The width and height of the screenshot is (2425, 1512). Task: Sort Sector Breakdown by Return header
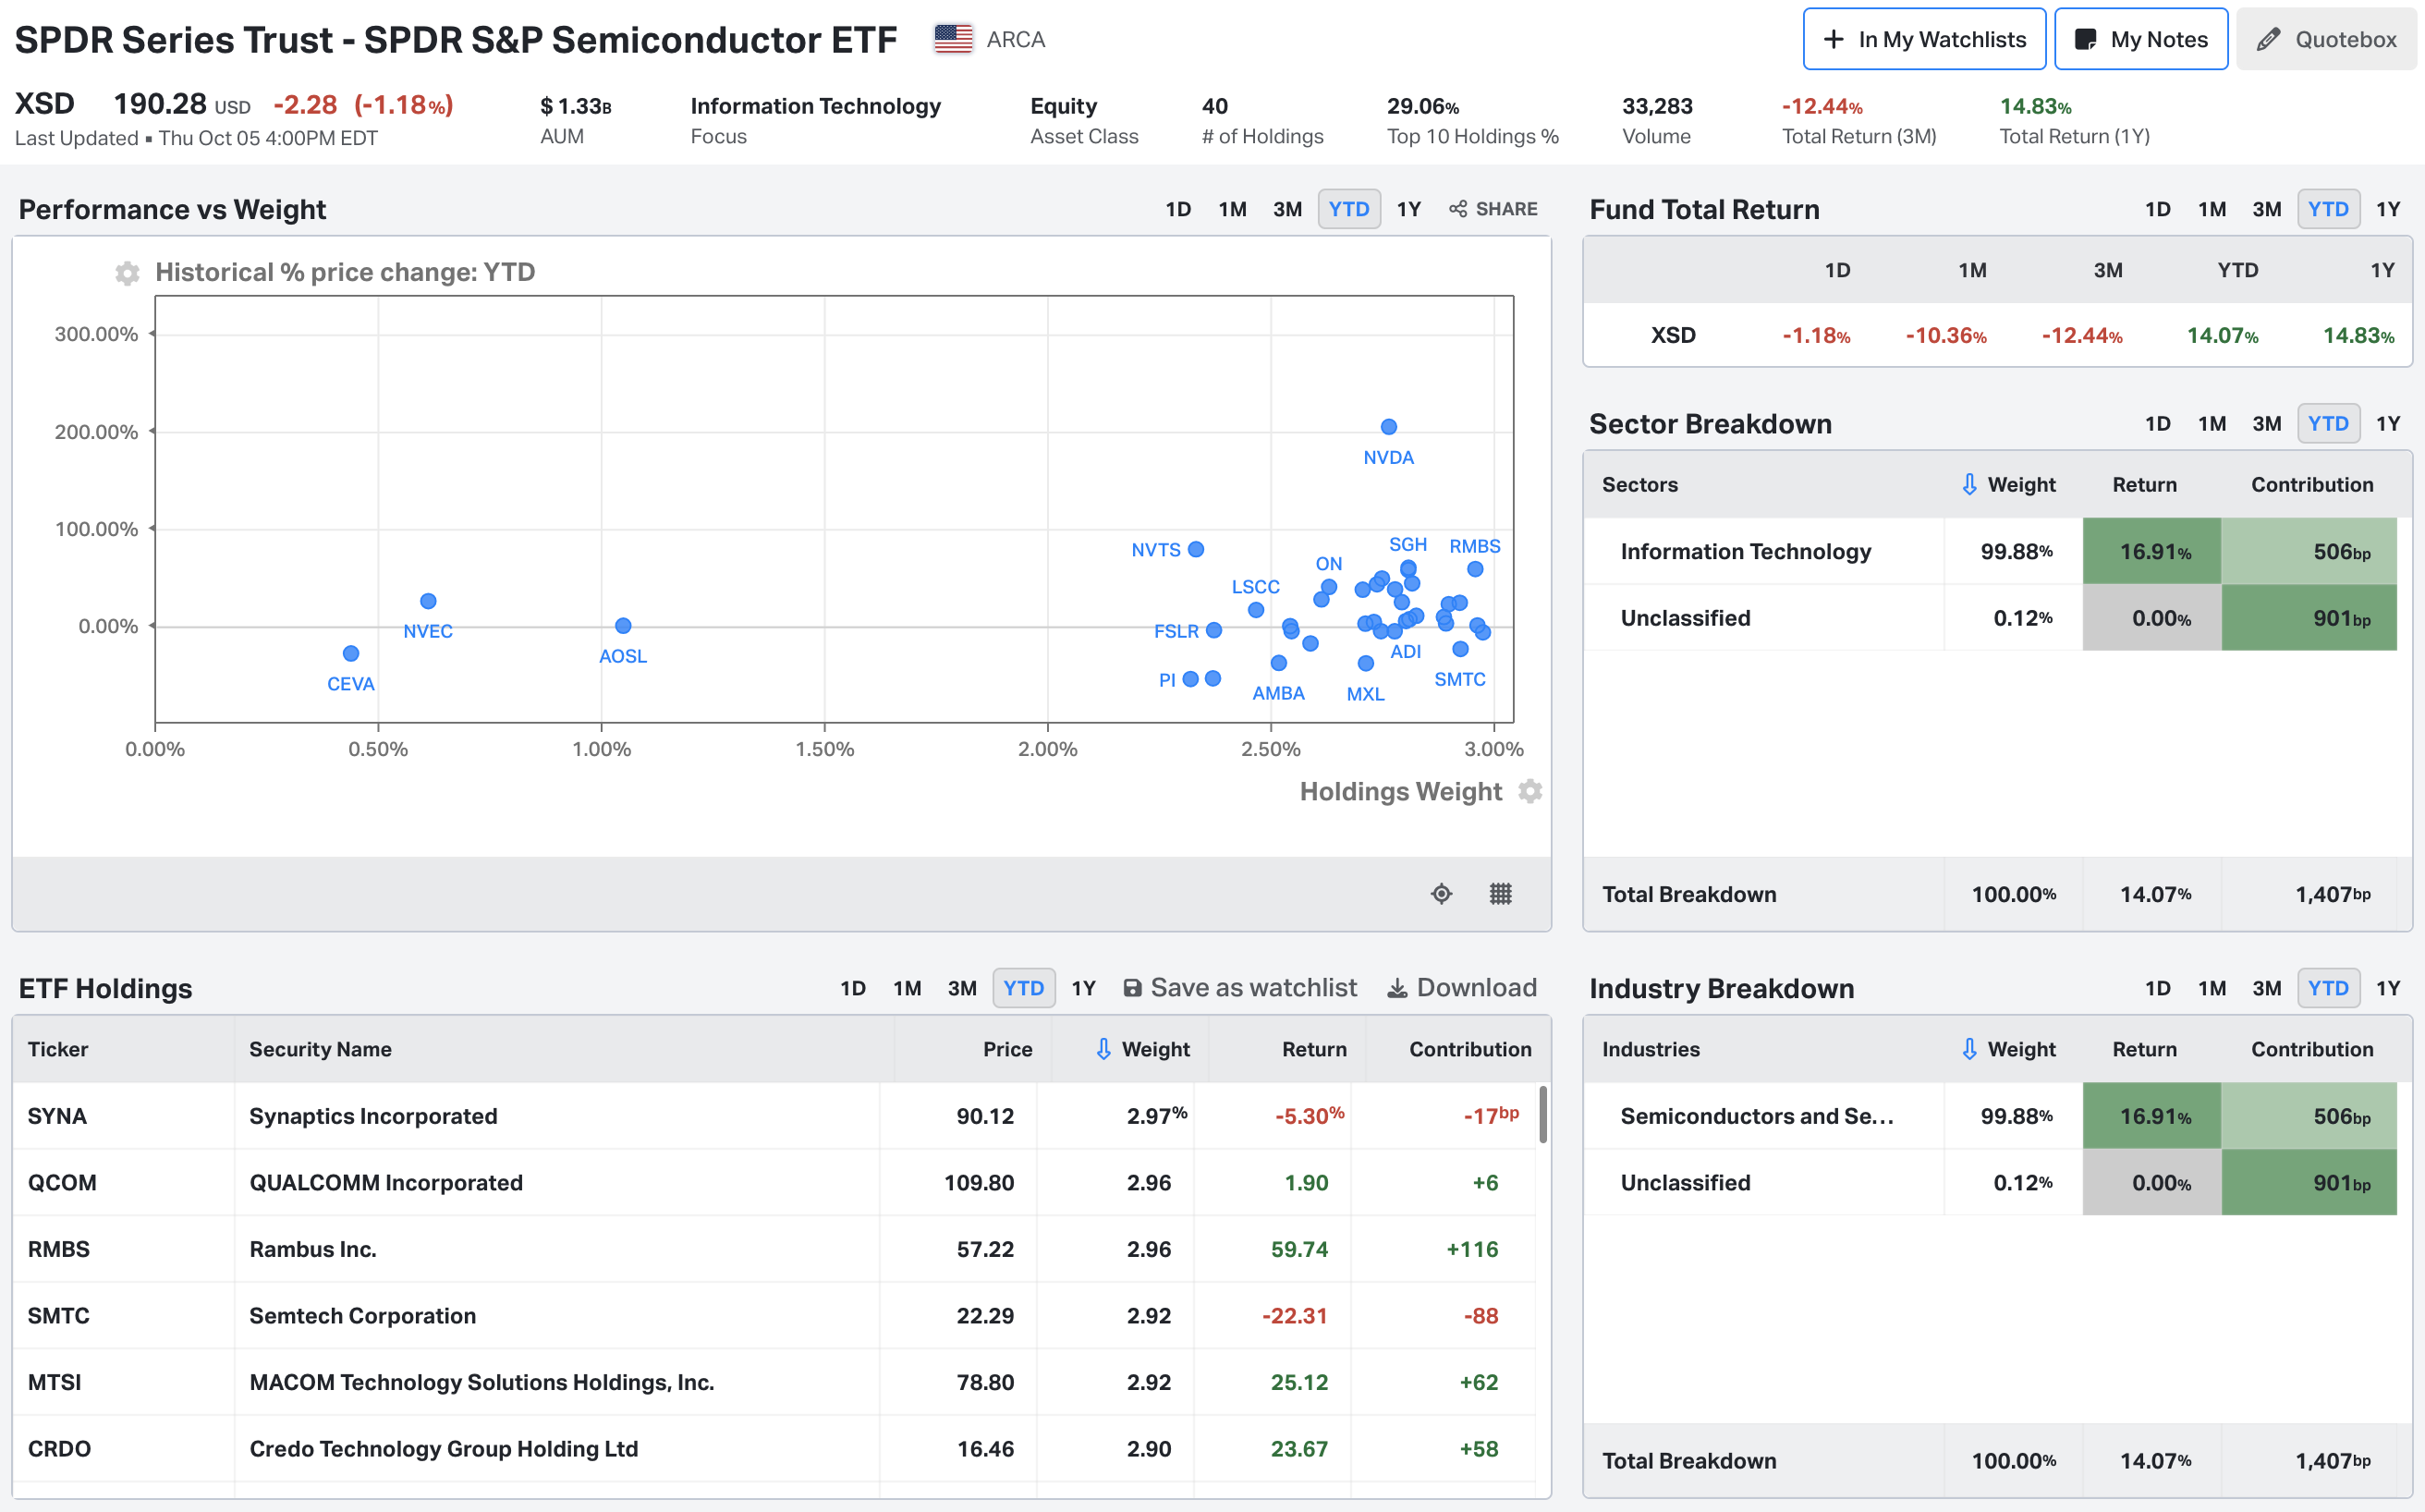[2144, 485]
